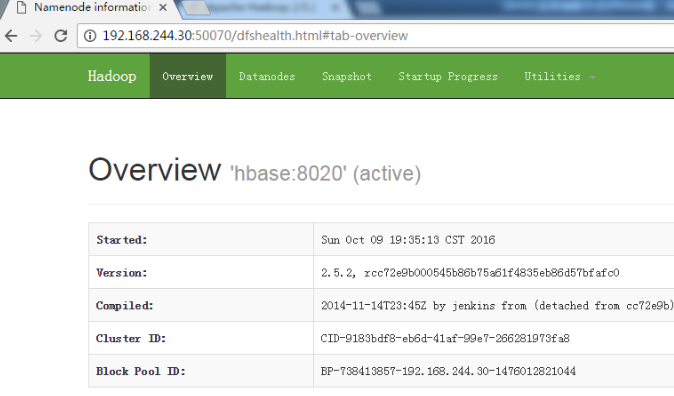
Task: Open the Datanodes tab
Action: click(267, 76)
